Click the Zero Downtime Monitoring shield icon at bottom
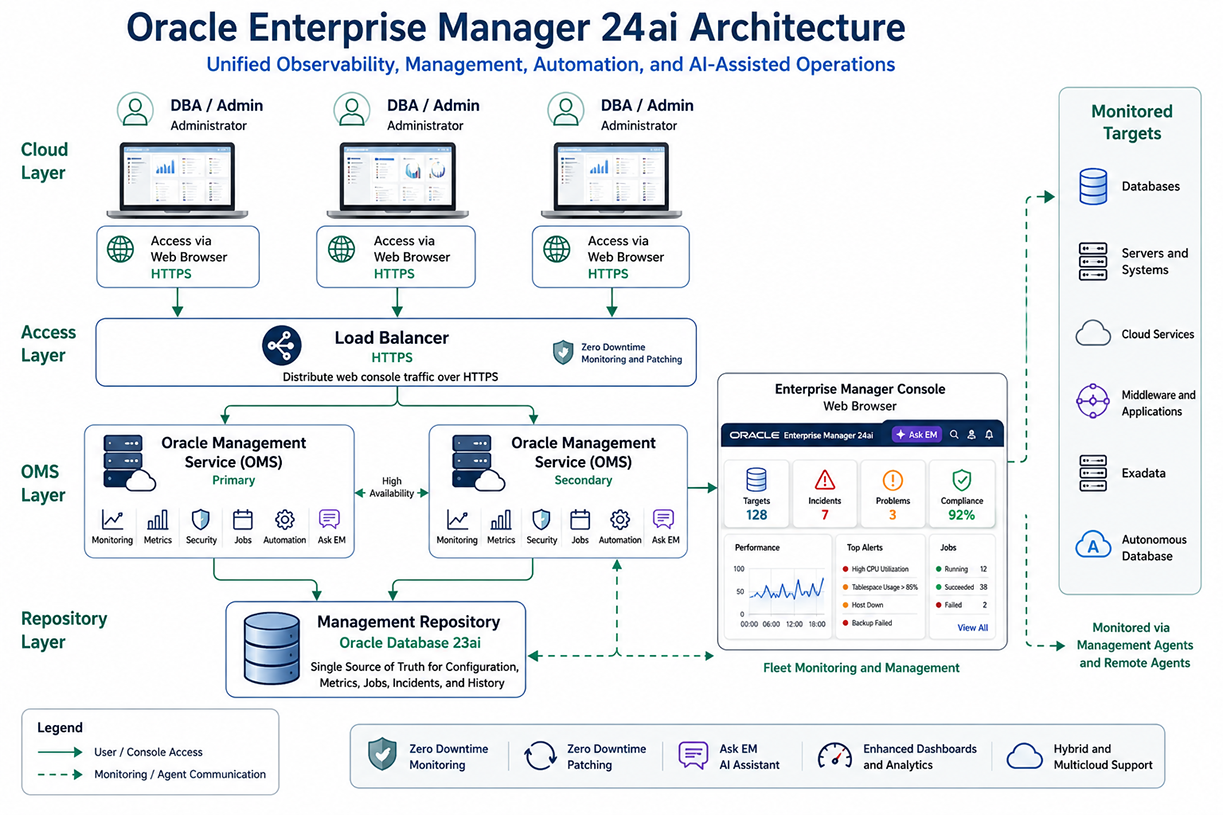Viewport: 1223px width, 815px height. pos(382,755)
